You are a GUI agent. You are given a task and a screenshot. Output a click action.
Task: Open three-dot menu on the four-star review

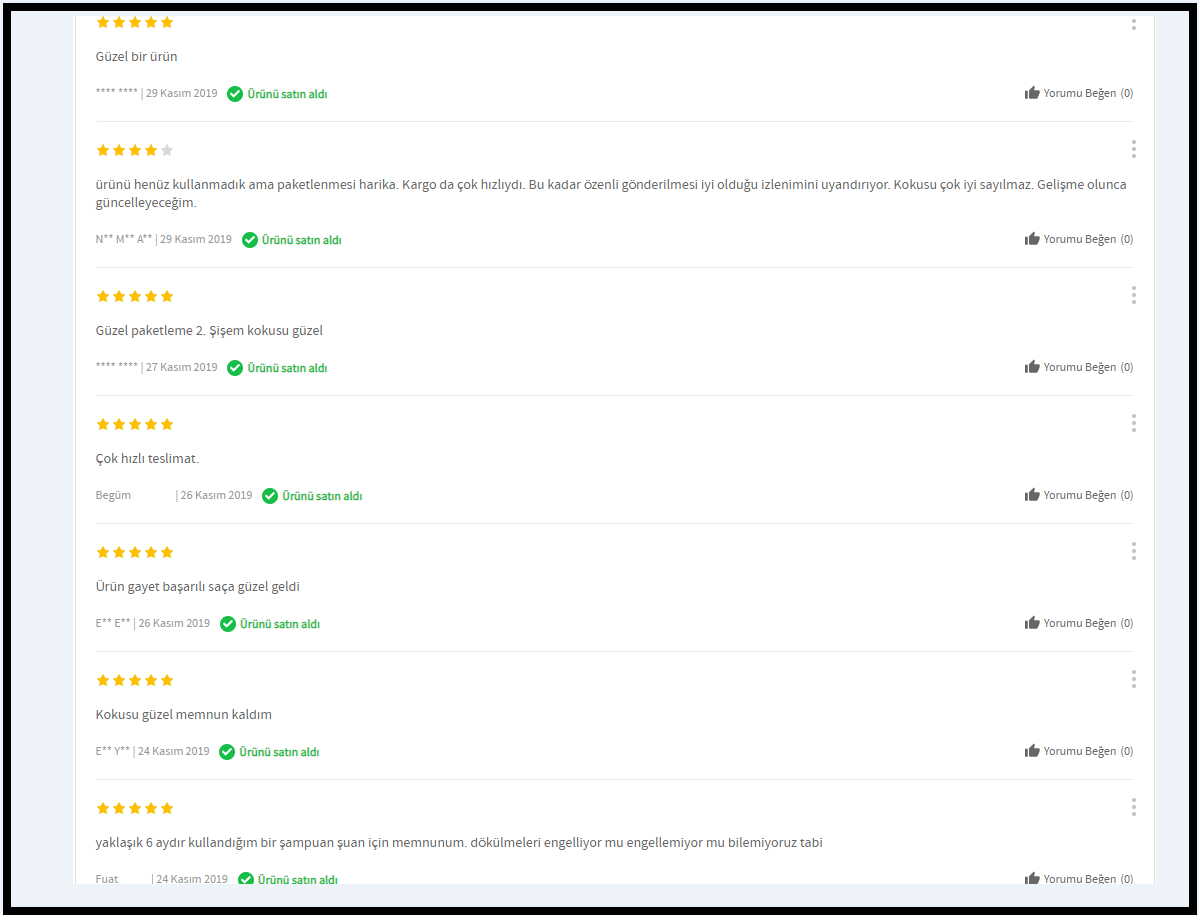point(1133,149)
